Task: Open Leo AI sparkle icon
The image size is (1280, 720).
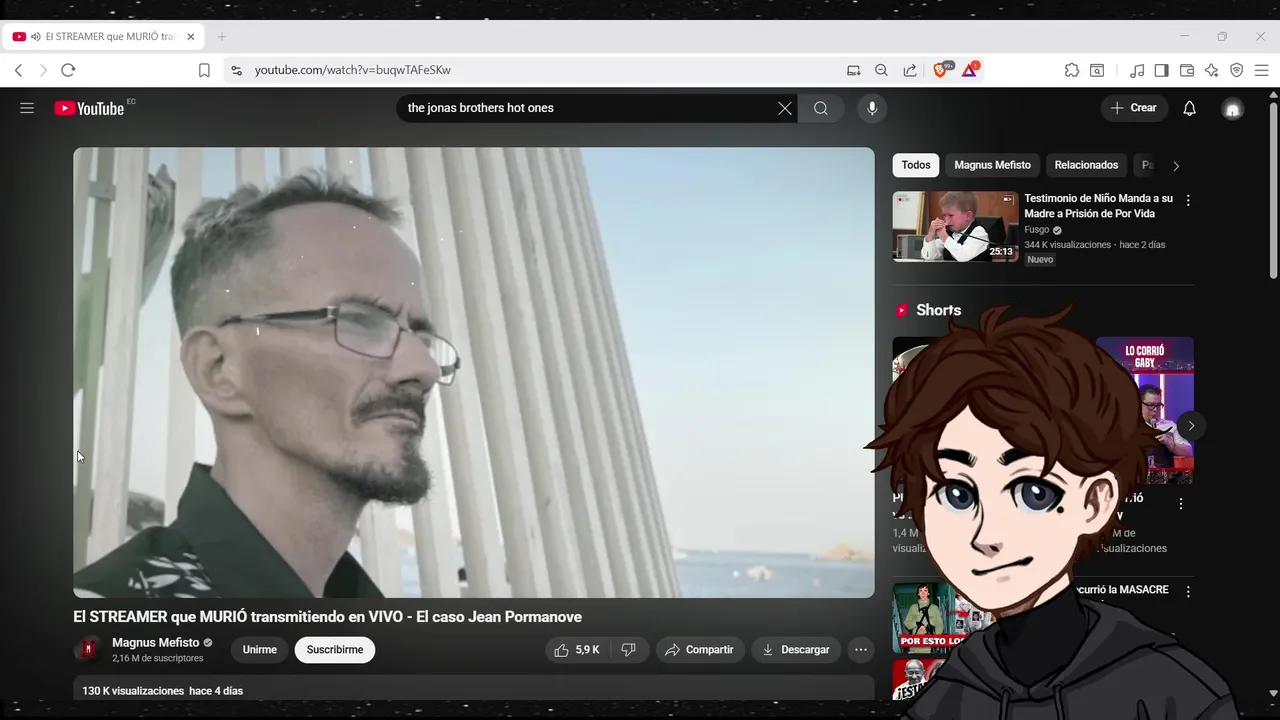Action: pyautogui.click(x=1211, y=70)
